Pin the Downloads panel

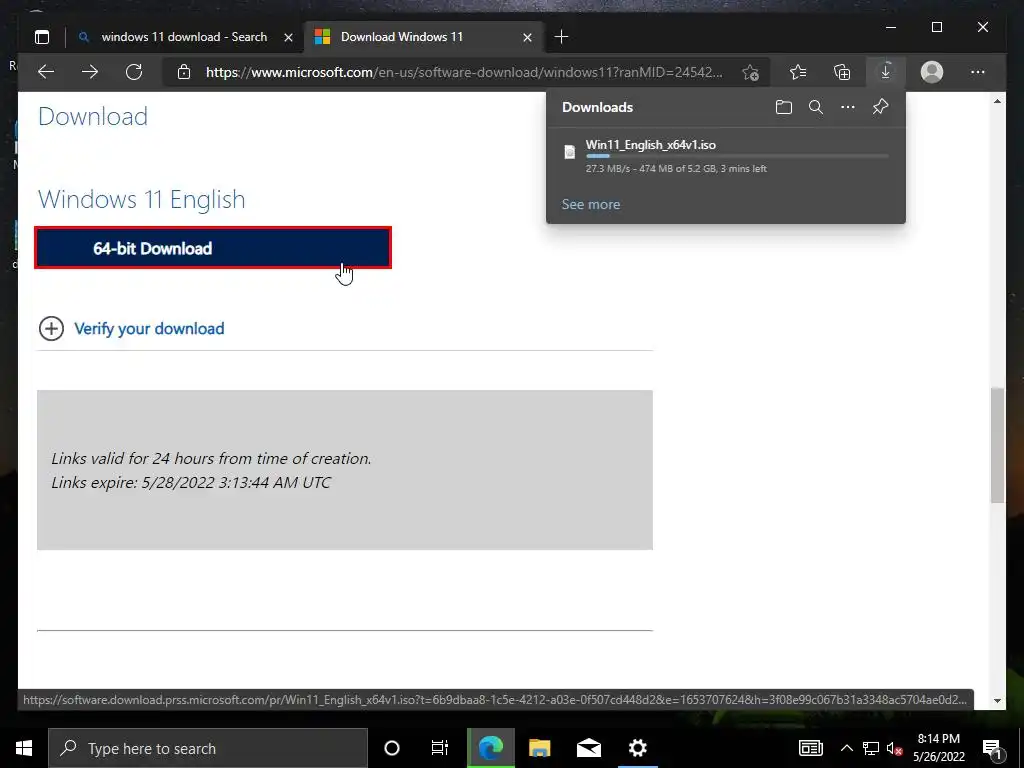(x=880, y=107)
